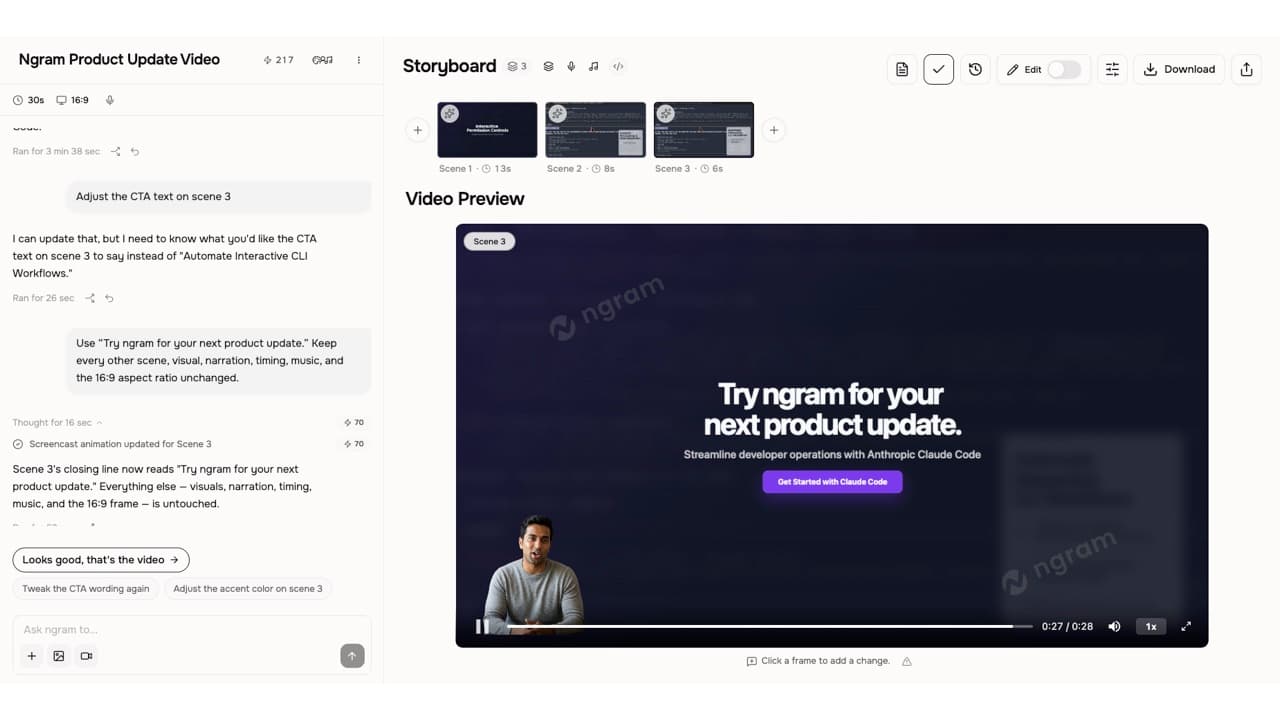Click the 'Screencast animation updated for Scene 3' status
The height and width of the screenshot is (720, 1280).
pos(112,444)
